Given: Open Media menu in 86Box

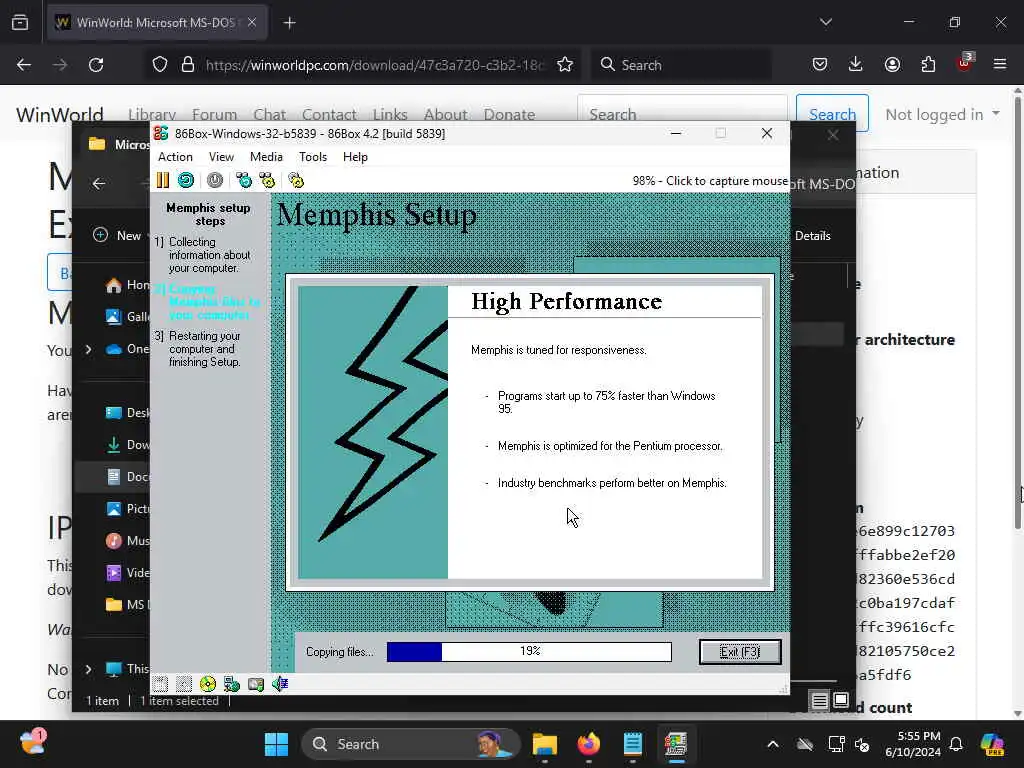Looking at the screenshot, I should pyautogui.click(x=266, y=157).
